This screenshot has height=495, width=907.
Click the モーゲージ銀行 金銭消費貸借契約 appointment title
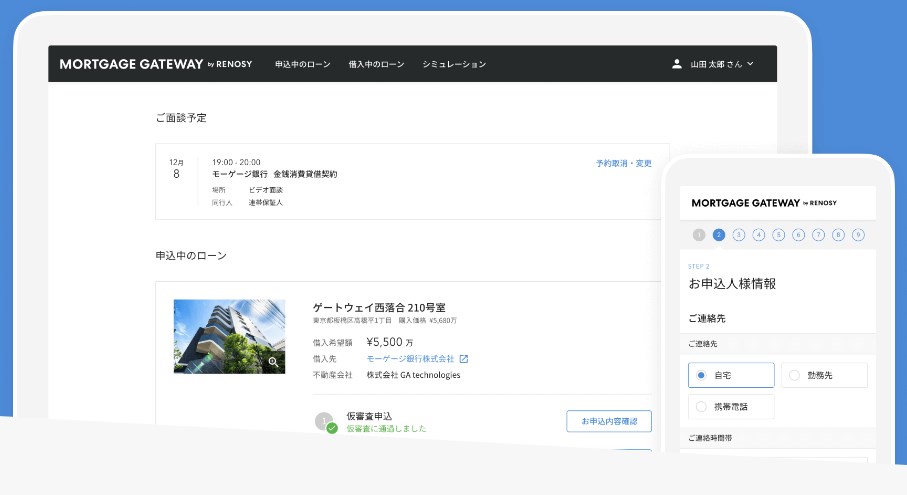click(x=275, y=174)
